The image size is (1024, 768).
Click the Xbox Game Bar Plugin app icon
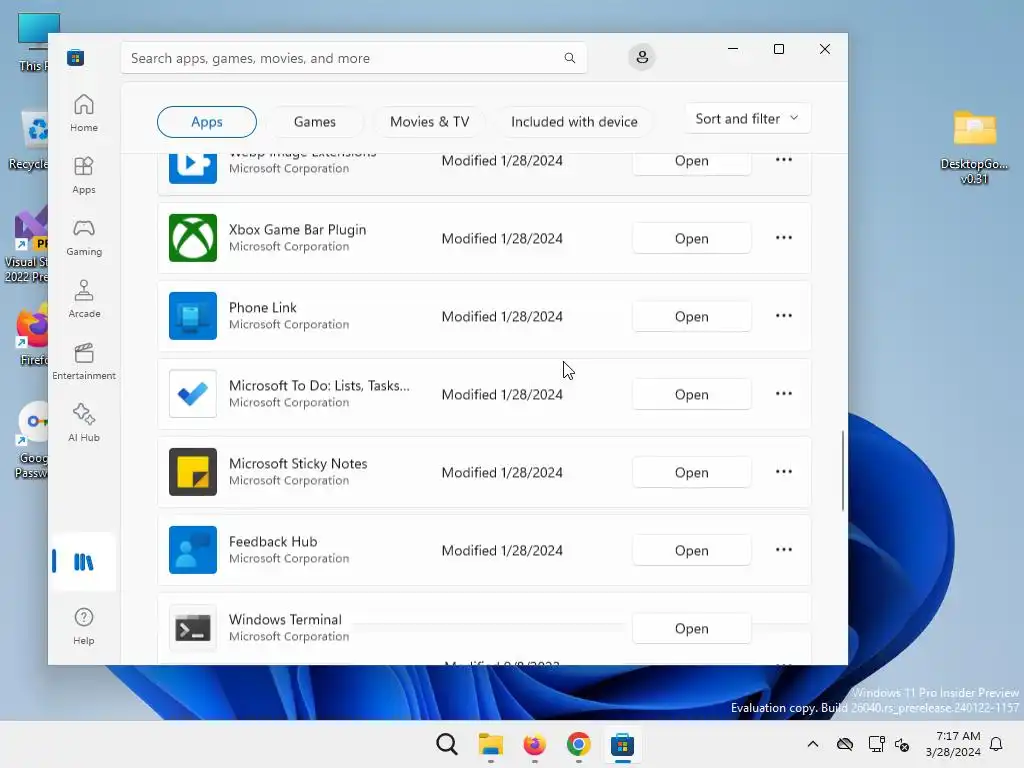tap(193, 238)
